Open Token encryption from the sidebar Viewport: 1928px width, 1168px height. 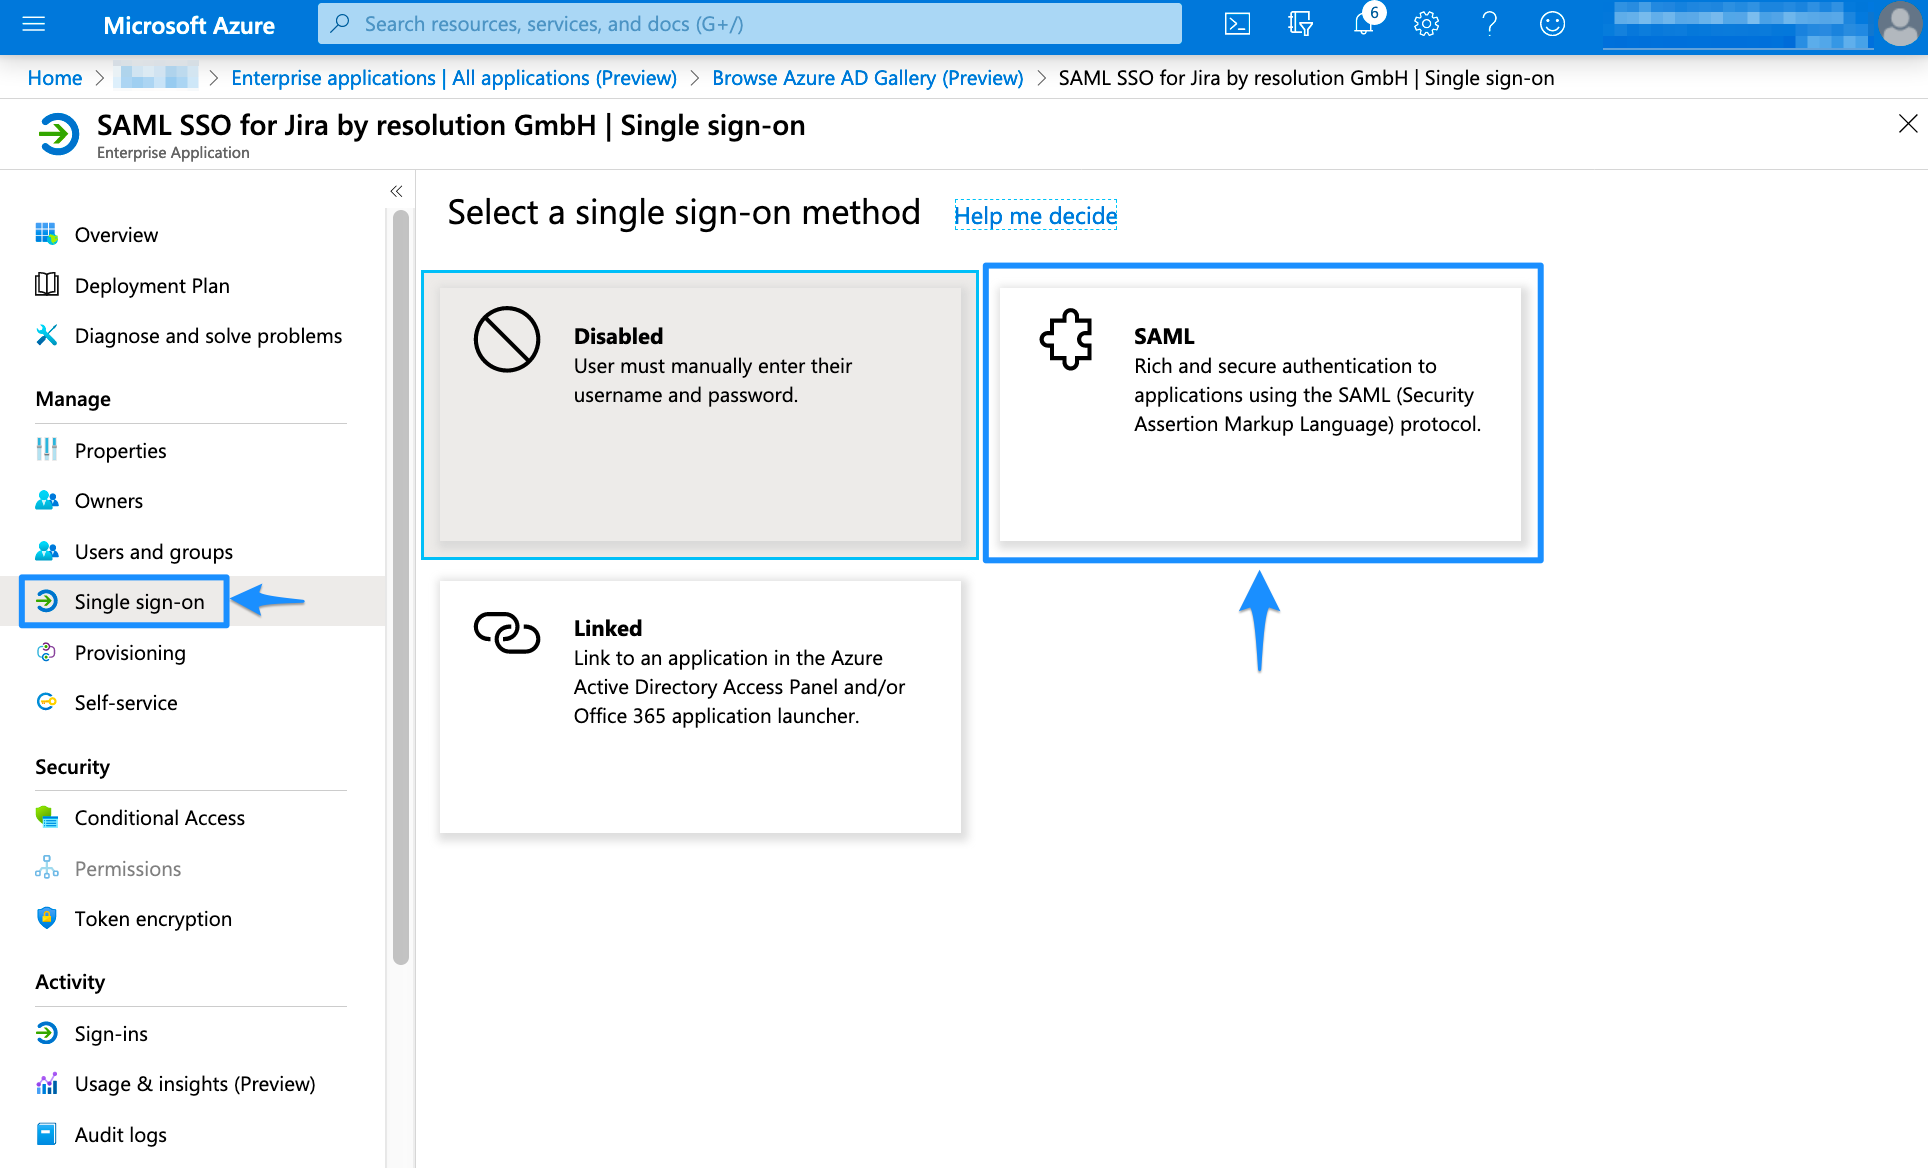click(x=153, y=918)
